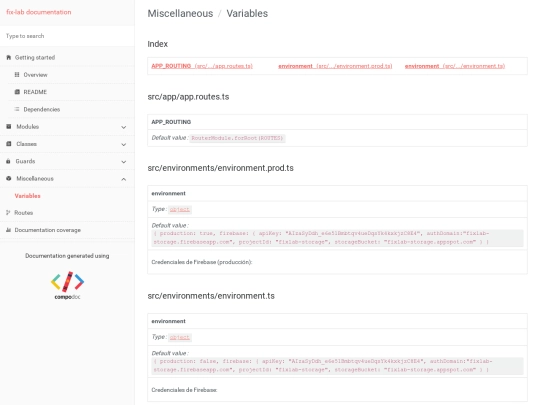Click the Index heading

tap(157, 44)
